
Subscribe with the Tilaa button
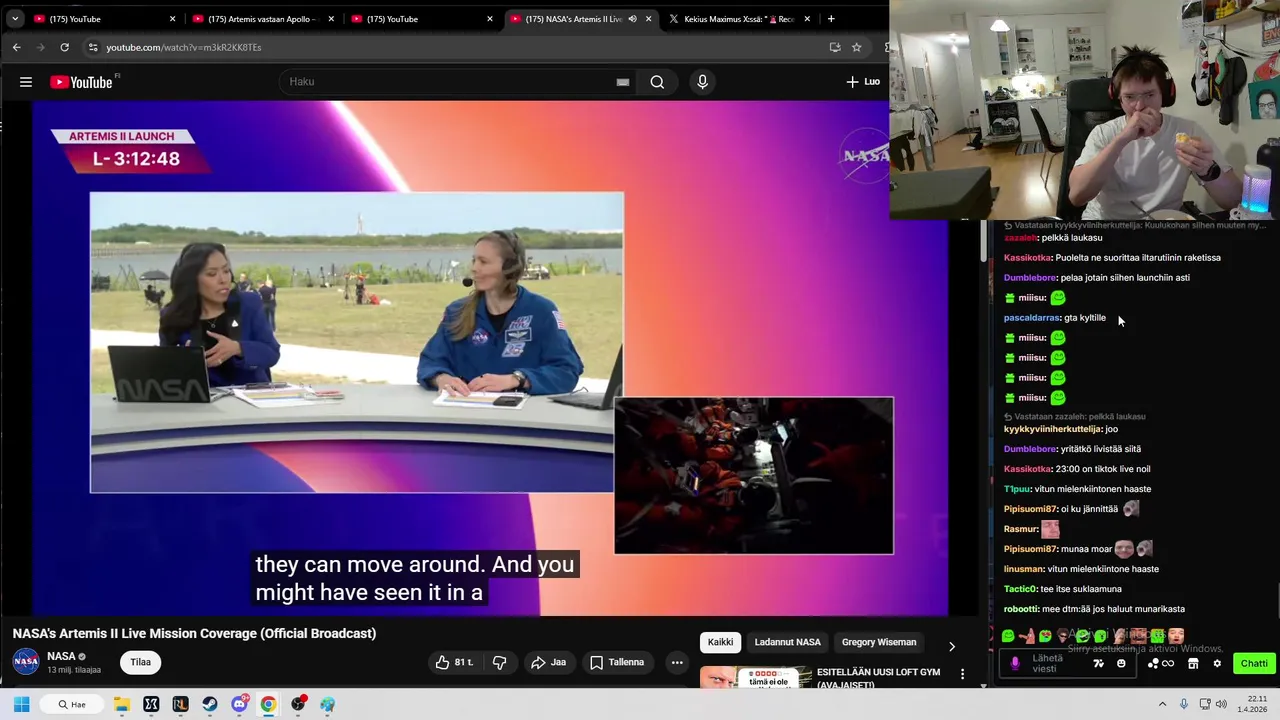pos(141,662)
